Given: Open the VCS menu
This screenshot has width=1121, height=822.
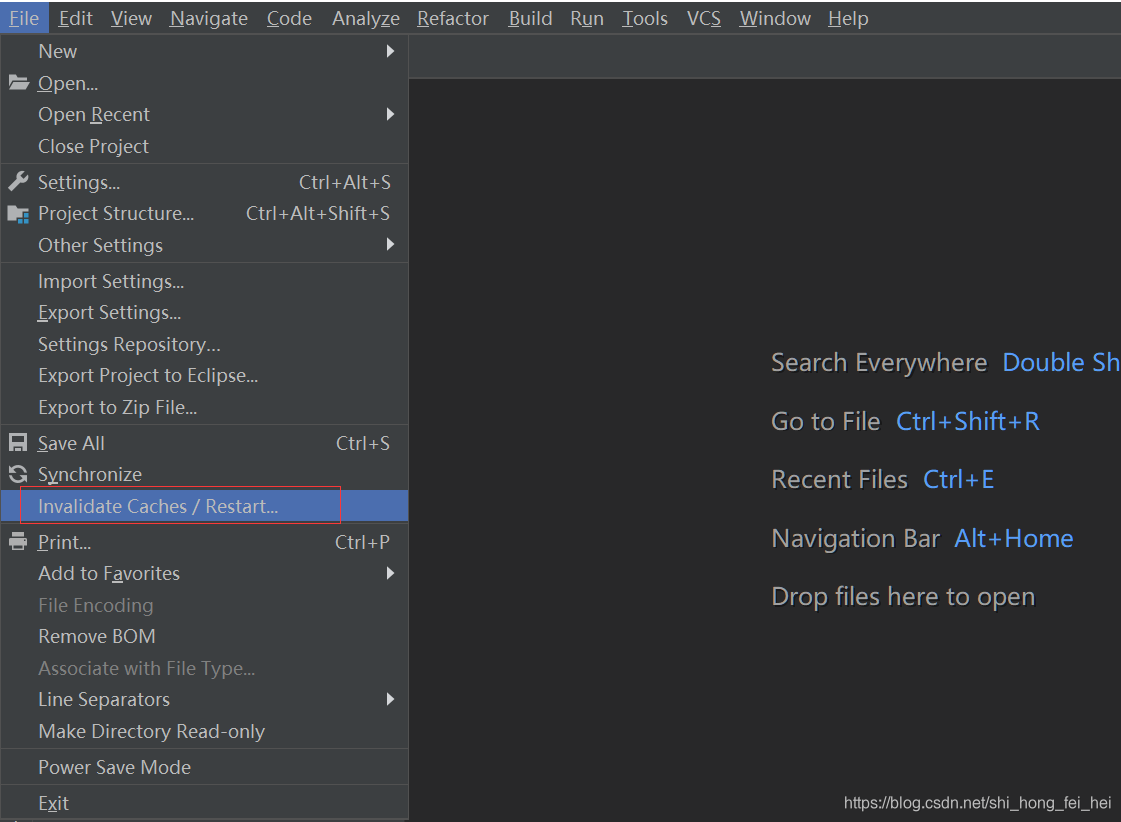Looking at the screenshot, I should pyautogui.click(x=704, y=18).
